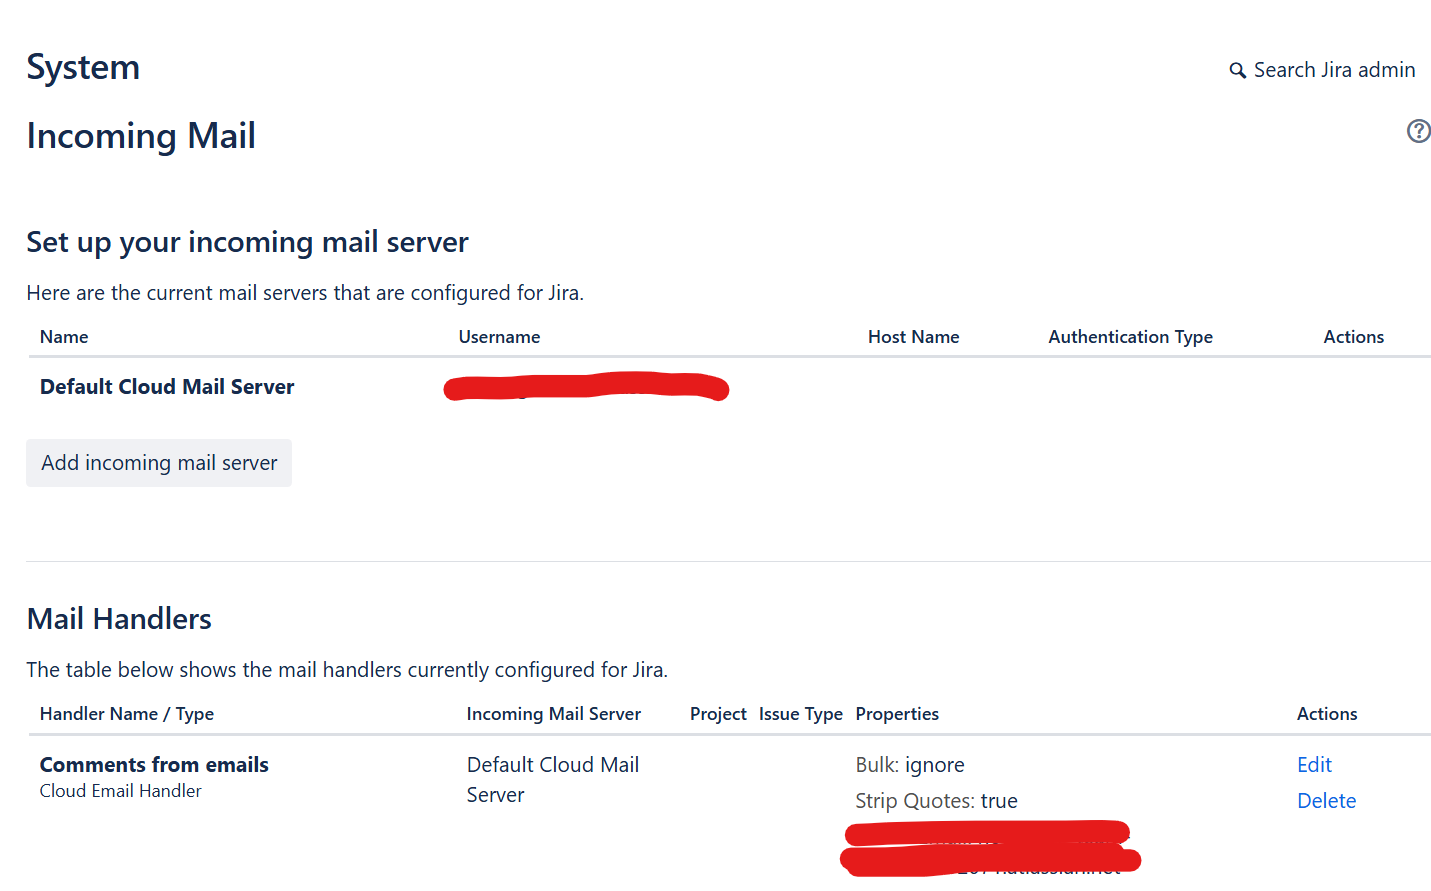Click the Comments from emails handler name
The image size is (1431, 891).
(x=154, y=765)
